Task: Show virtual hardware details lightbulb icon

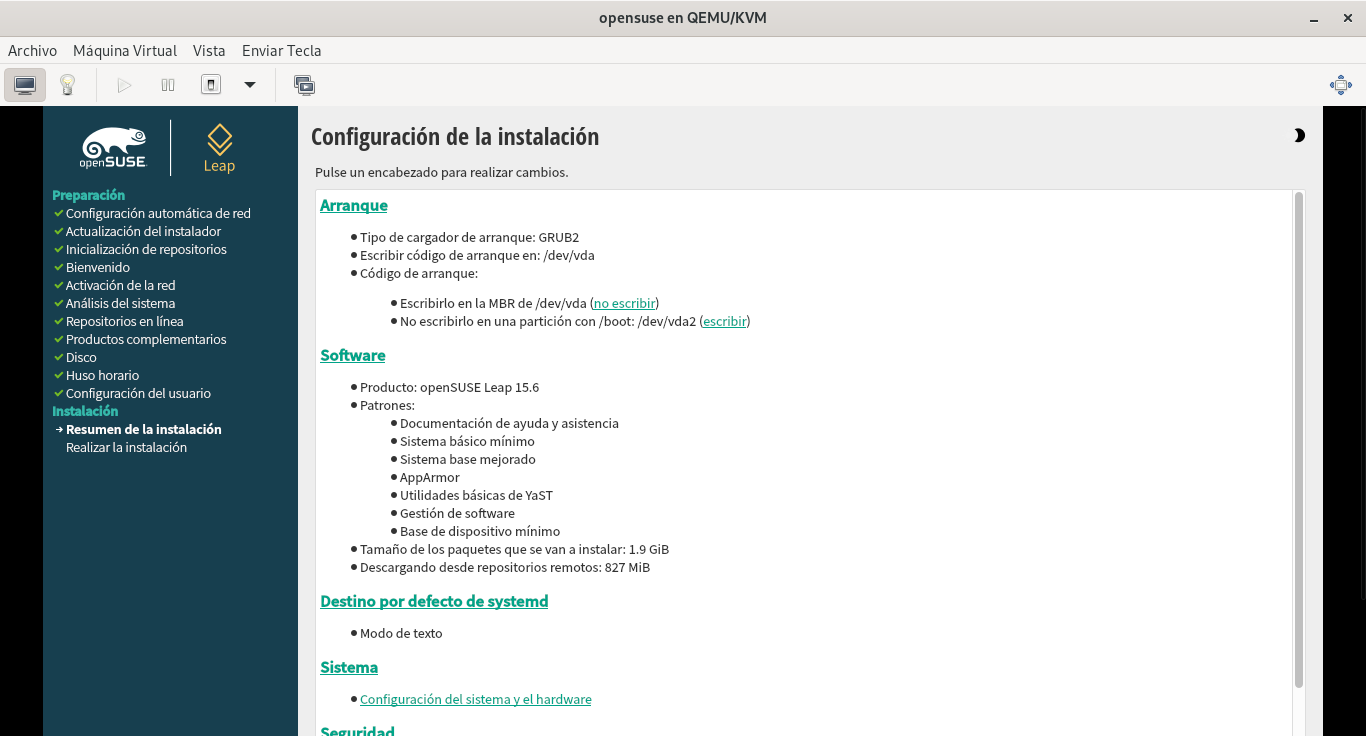Action: coord(67,85)
